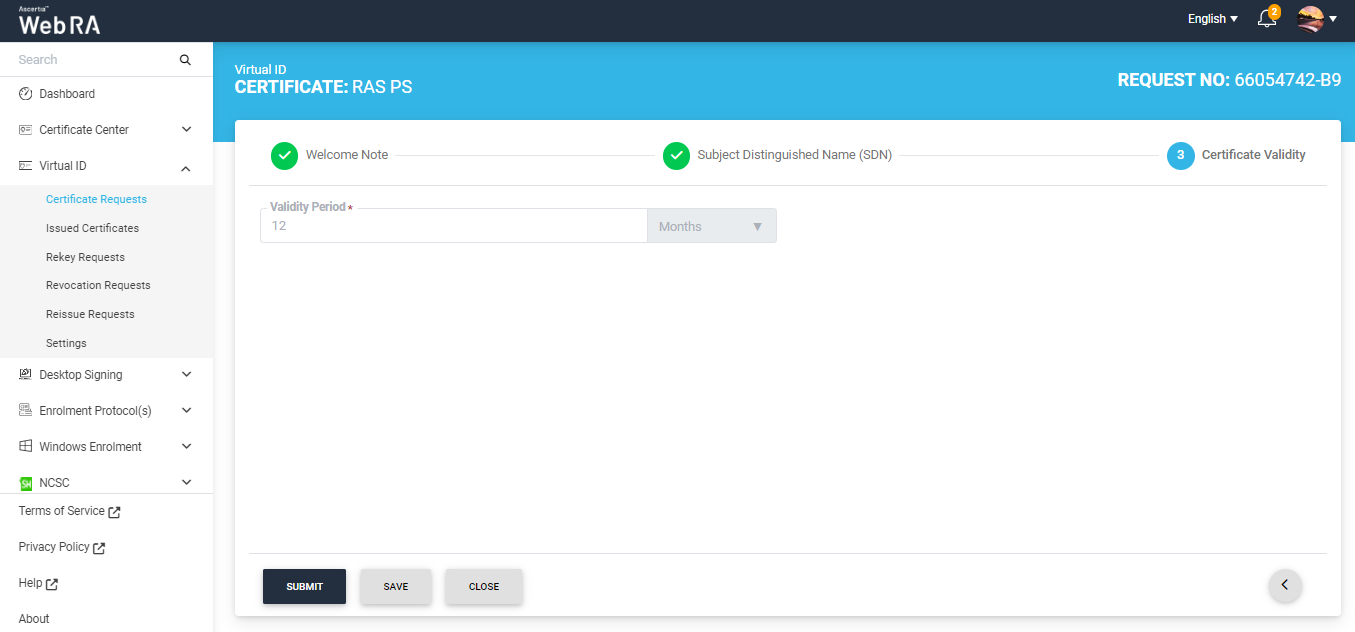Screen dimensions: 1355x632
Task: Click the Subject Distinguished Name checkmark step
Action: click(x=677, y=155)
